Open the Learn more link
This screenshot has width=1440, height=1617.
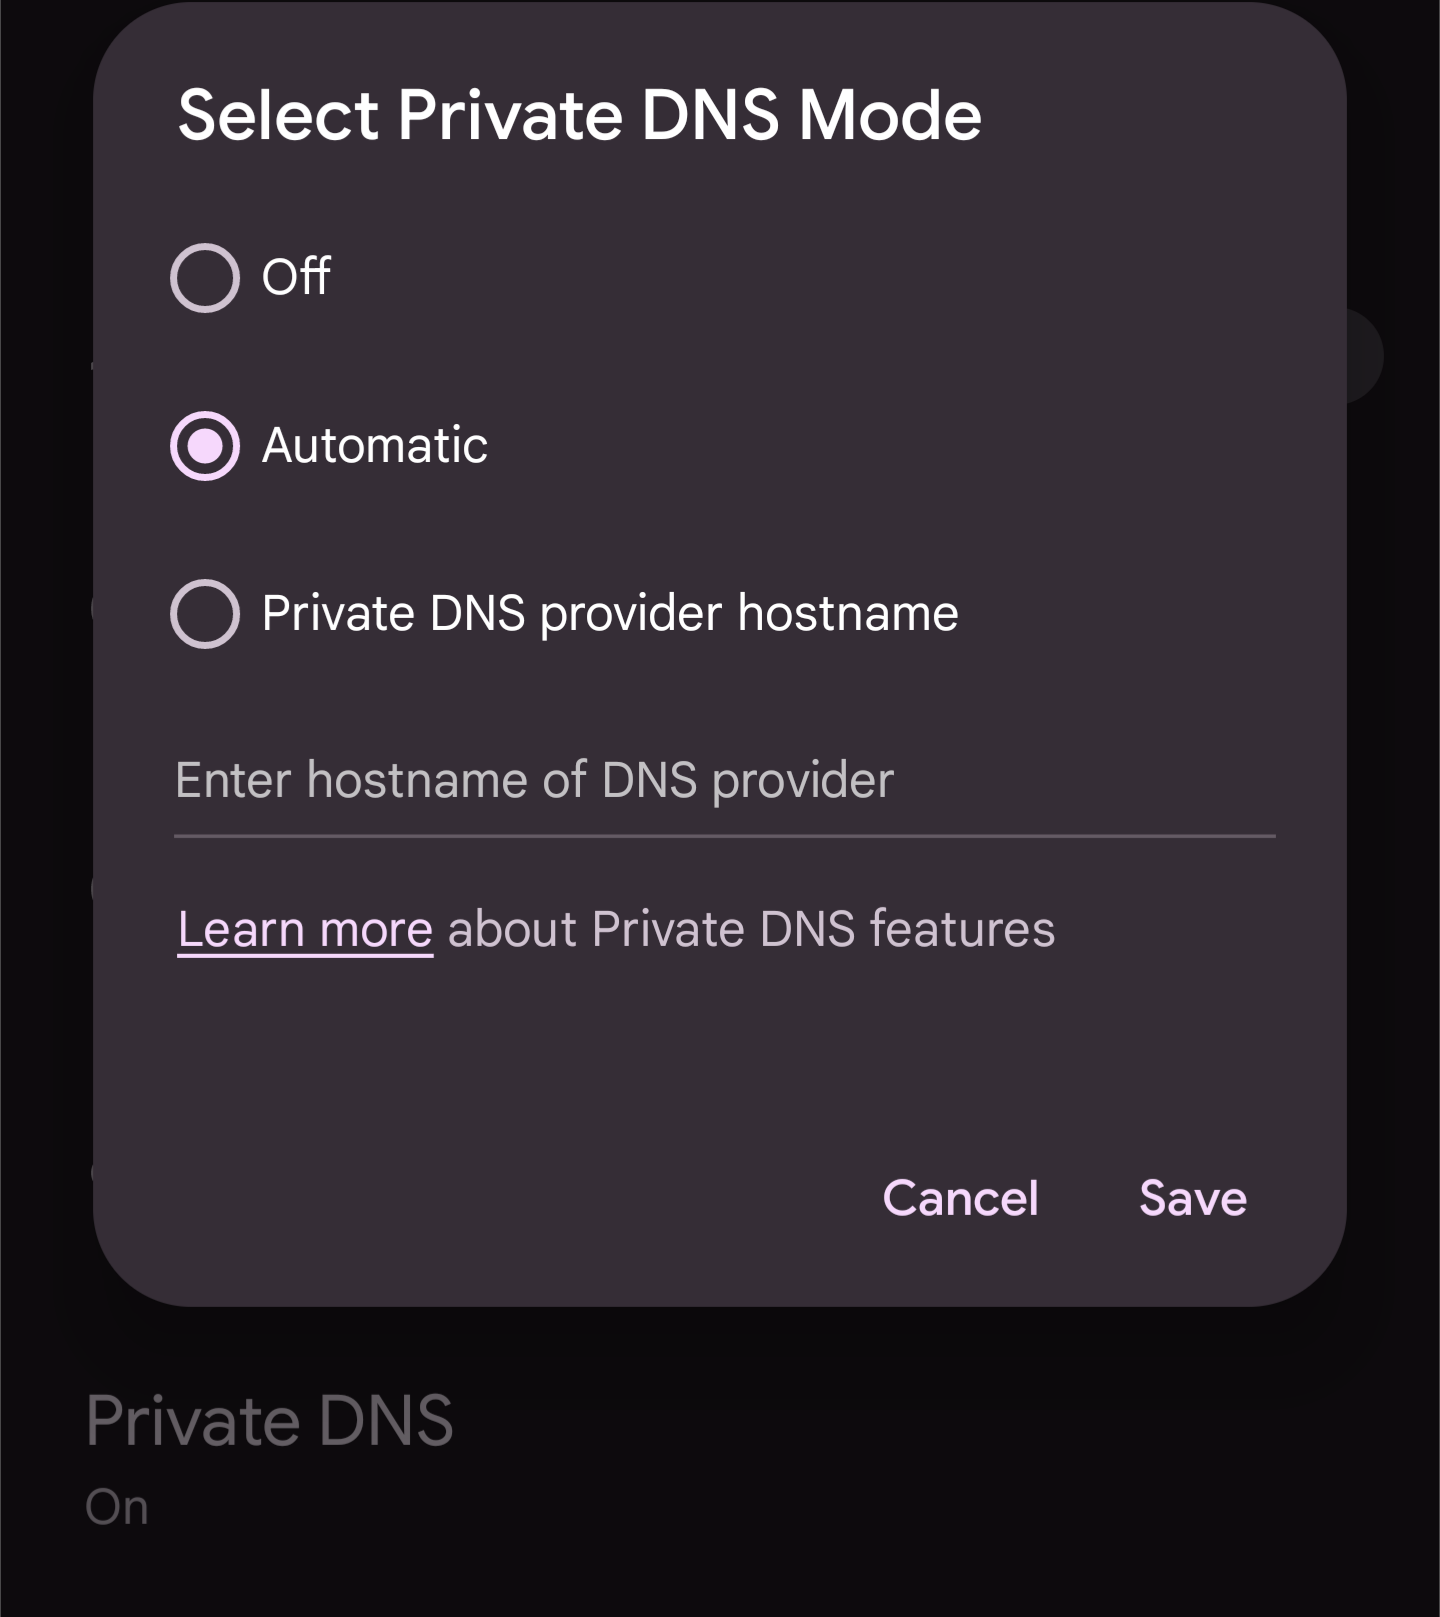click(305, 930)
